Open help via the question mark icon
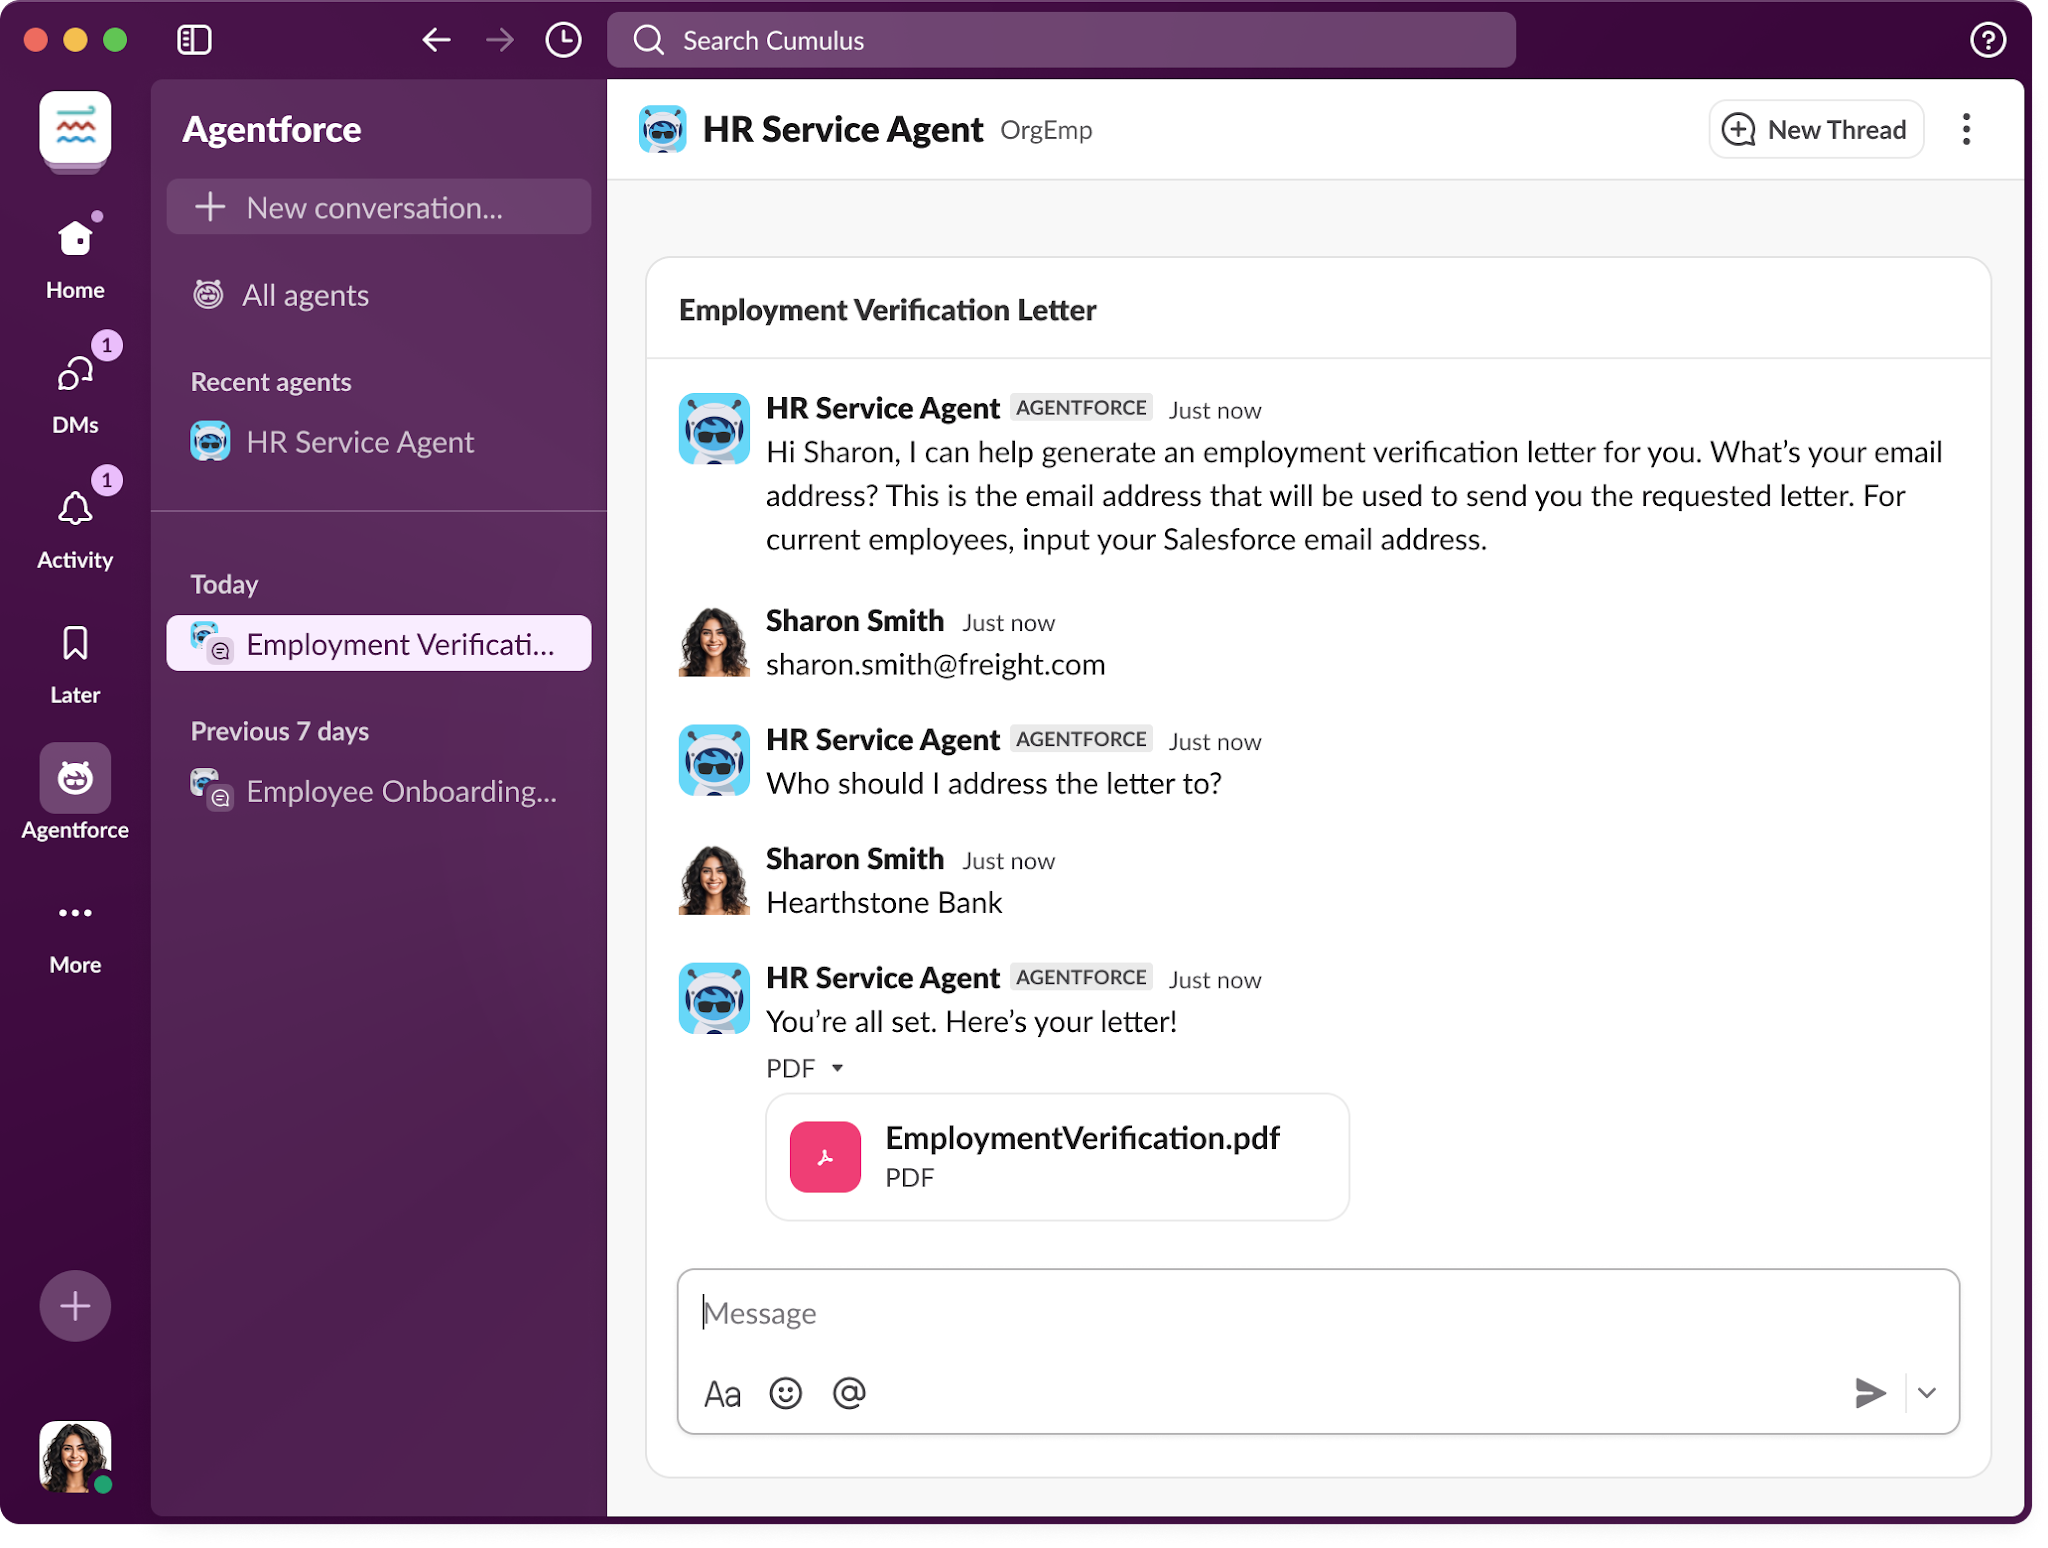 point(1988,40)
